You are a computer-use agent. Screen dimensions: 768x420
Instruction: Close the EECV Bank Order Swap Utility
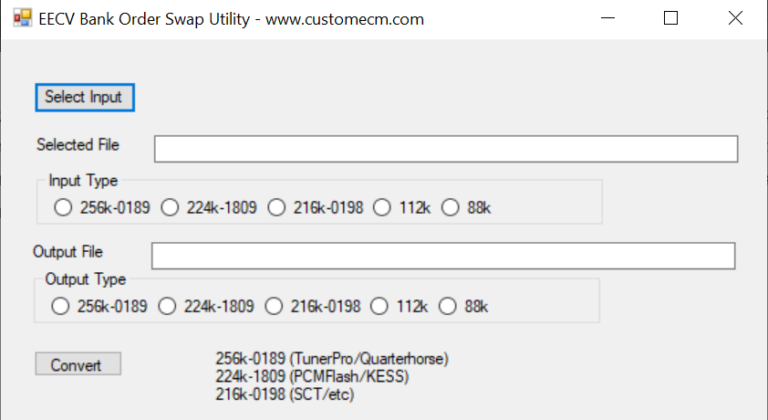735,18
